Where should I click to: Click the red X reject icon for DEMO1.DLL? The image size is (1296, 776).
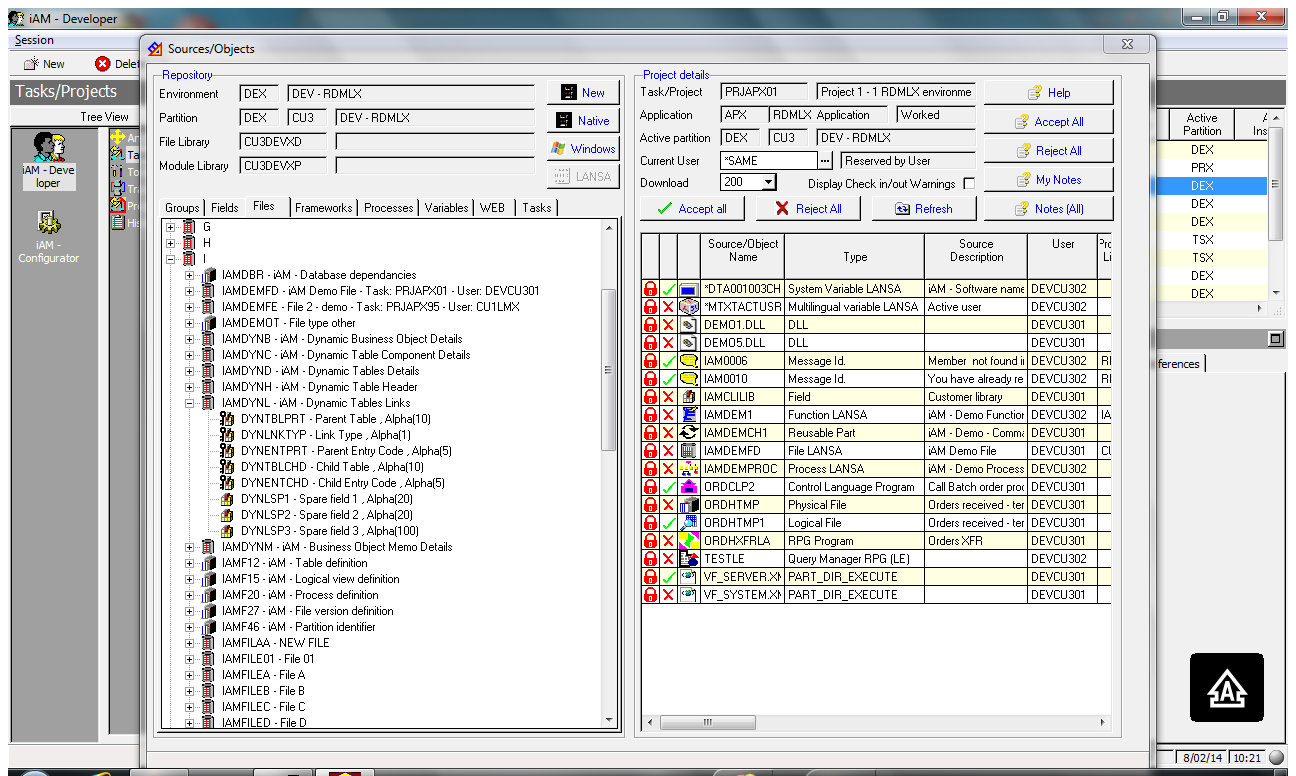pyautogui.click(x=668, y=325)
